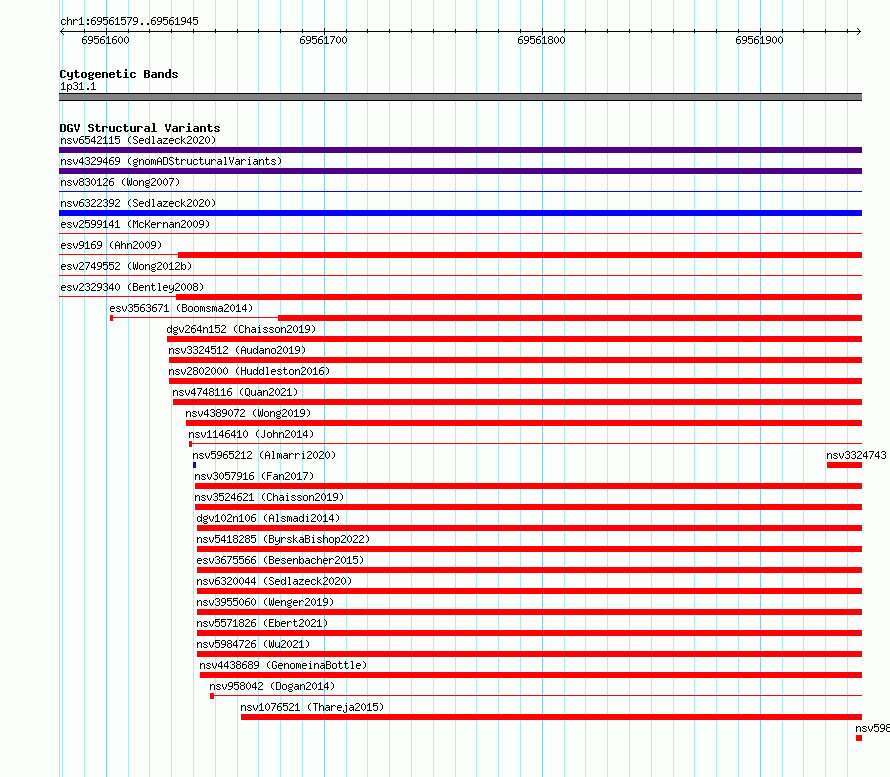
Task: Open nsv3057916 (Fan2017) variant
Action: (x=254, y=476)
